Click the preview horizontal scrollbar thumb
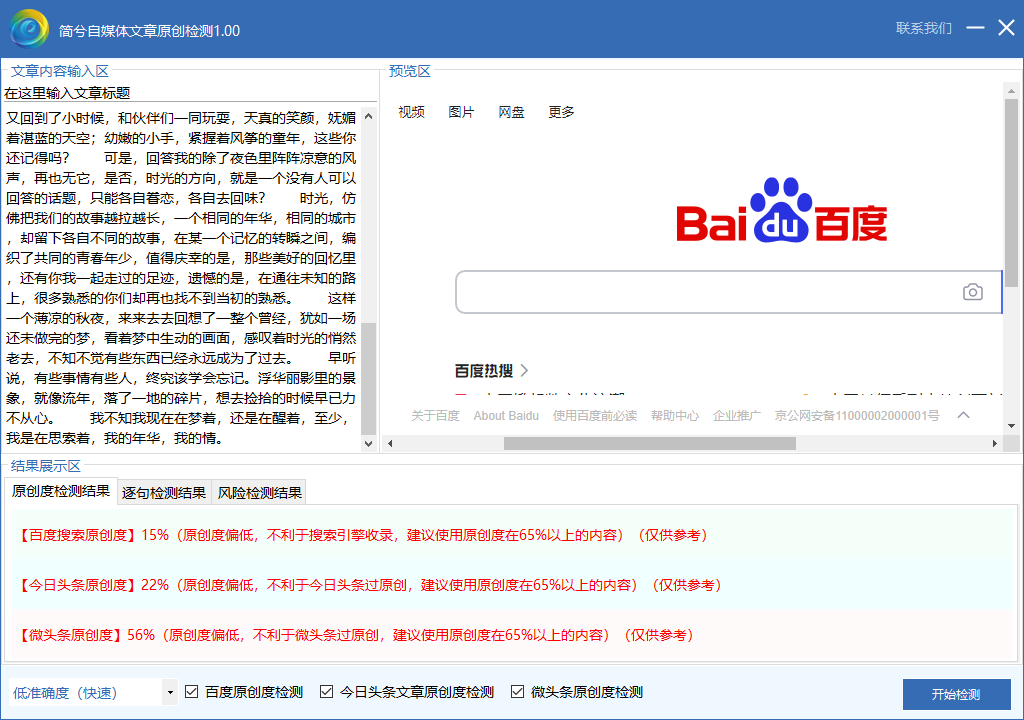1024x720 pixels. pos(650,443)
